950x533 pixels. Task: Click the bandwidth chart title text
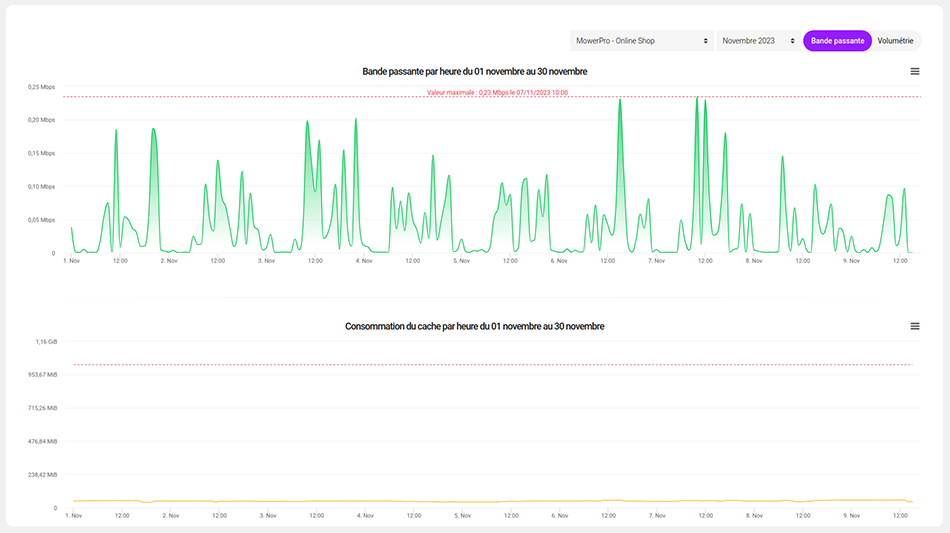pyautogui.click(x=474, y=72)
